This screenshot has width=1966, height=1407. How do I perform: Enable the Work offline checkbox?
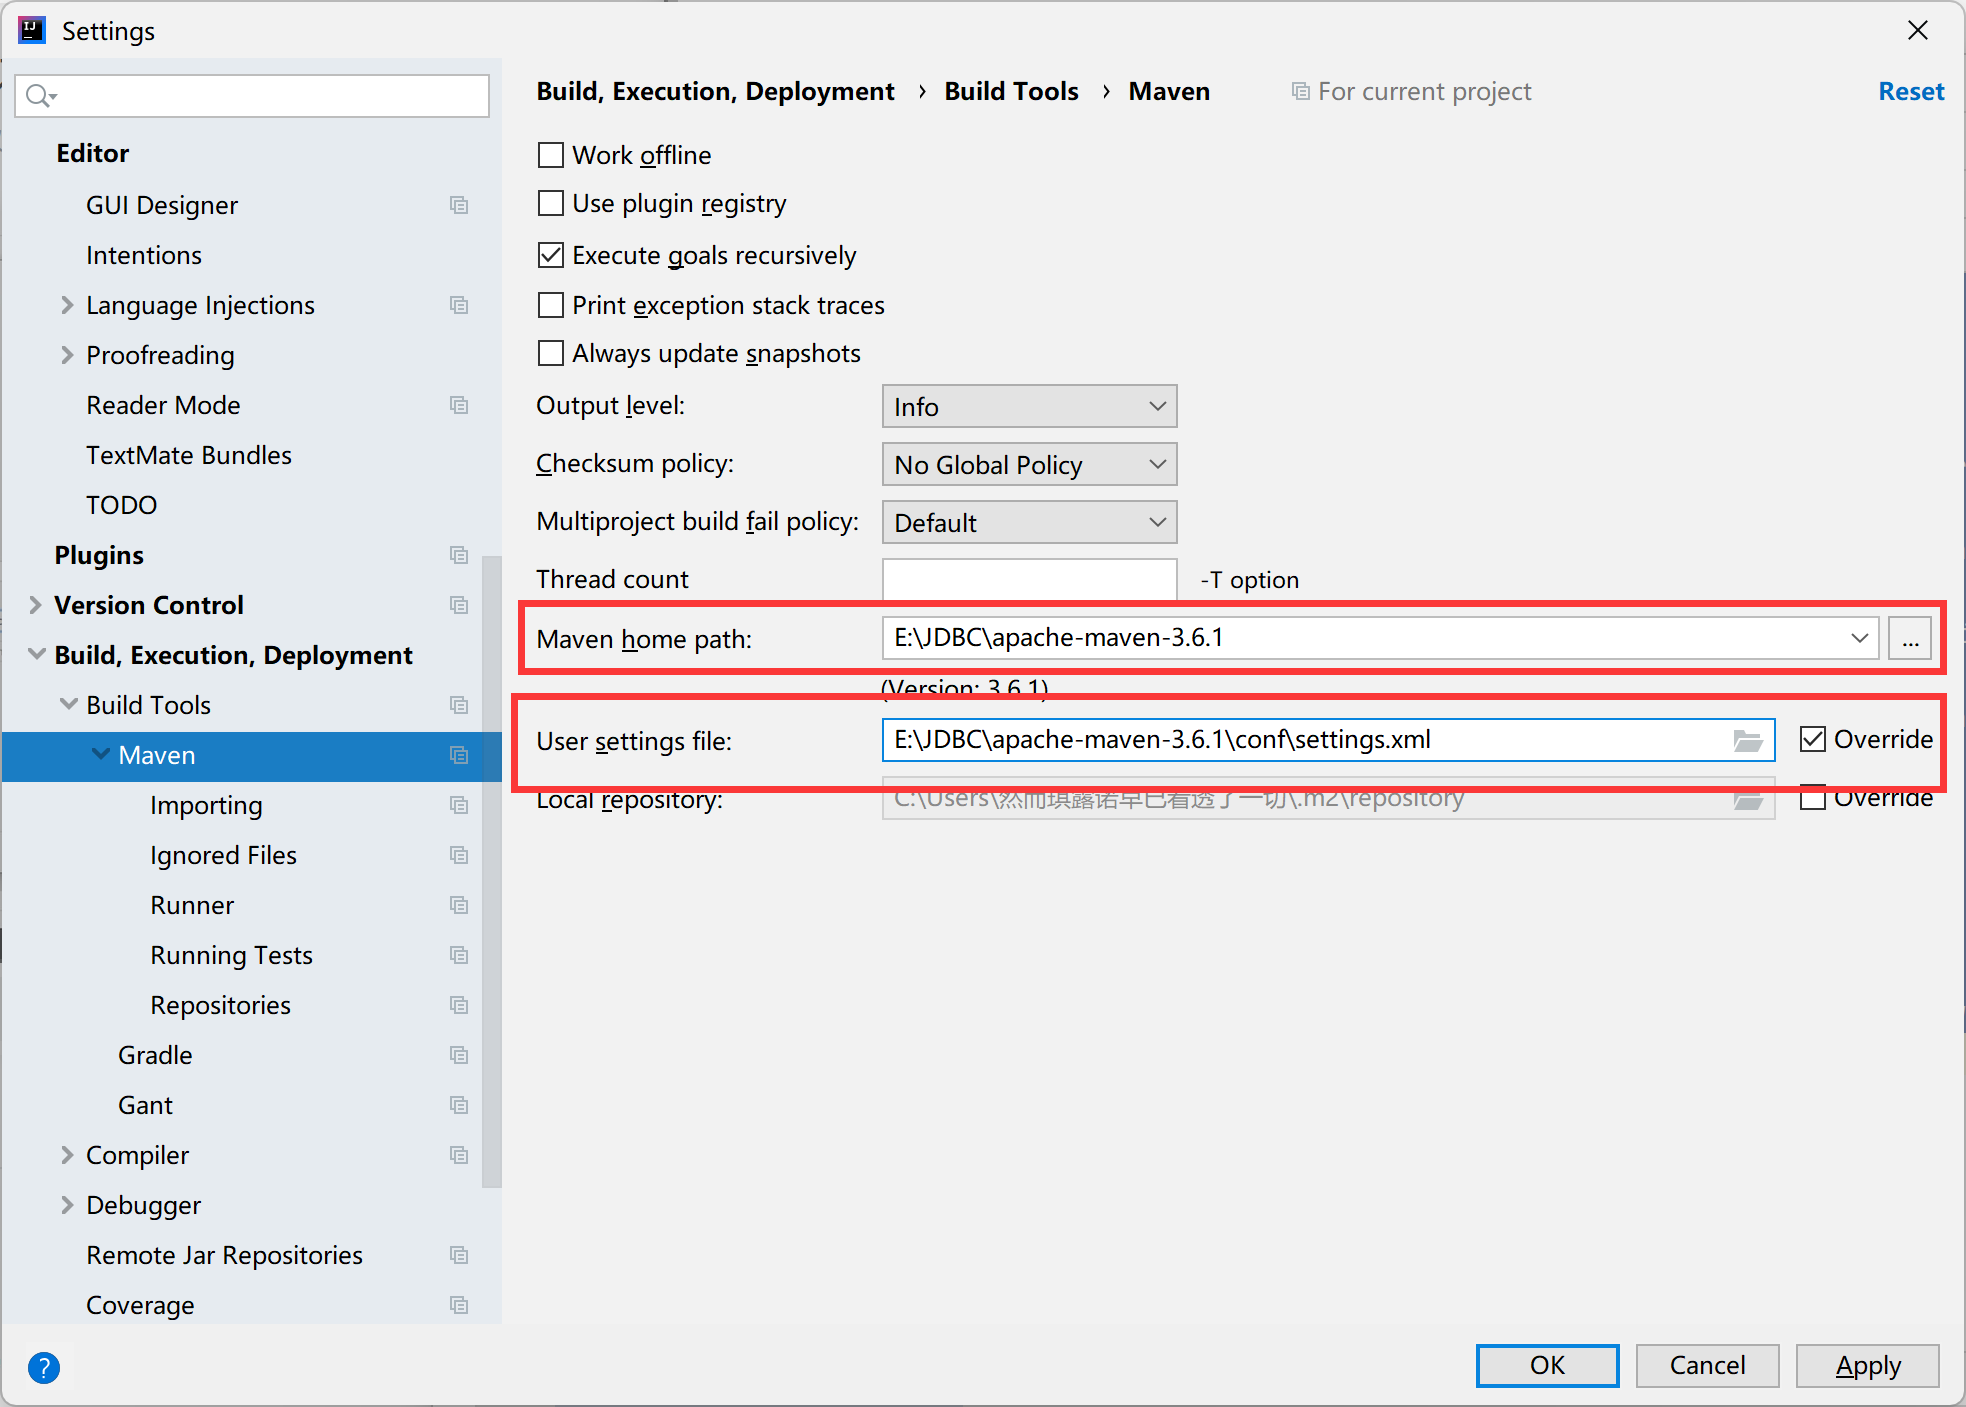click(551, 155)
